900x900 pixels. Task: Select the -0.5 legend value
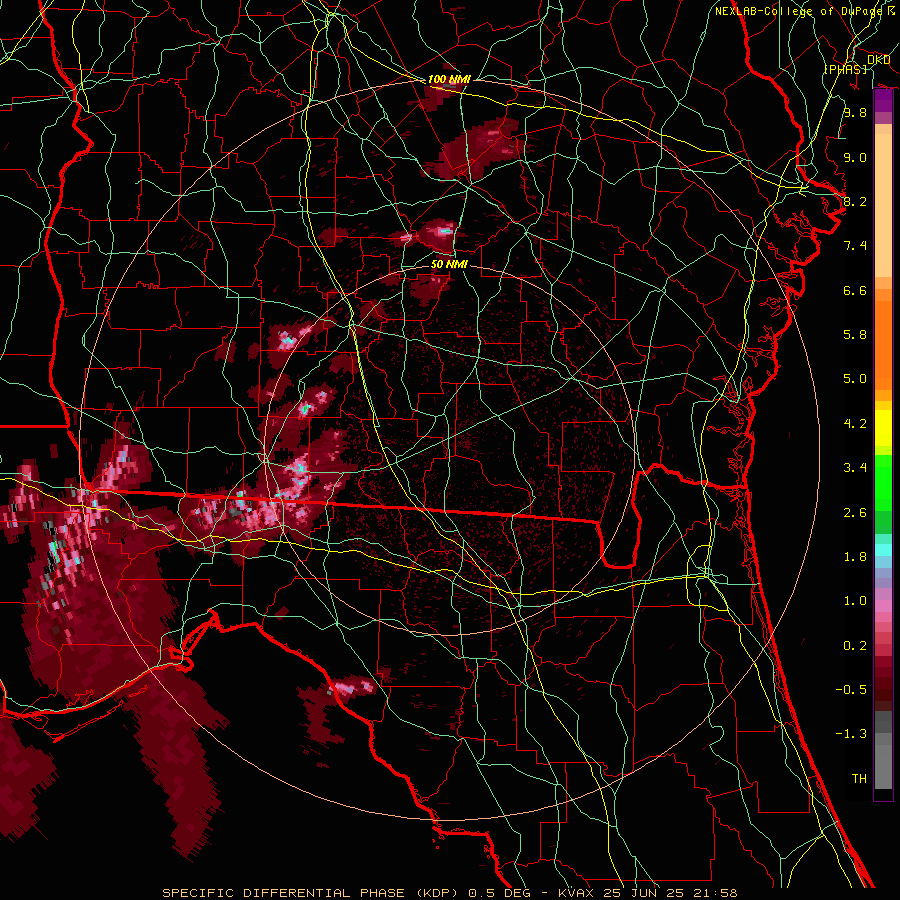851,690
